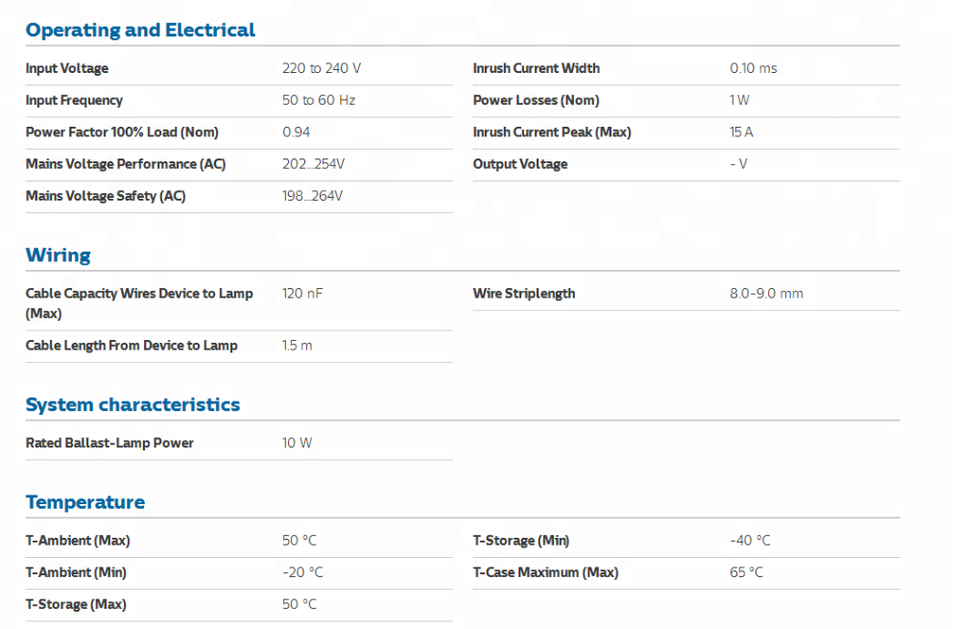Select Mains Voltage Performance (AC) label
This screenshot has width=960, height=629.
click(126, 165)
